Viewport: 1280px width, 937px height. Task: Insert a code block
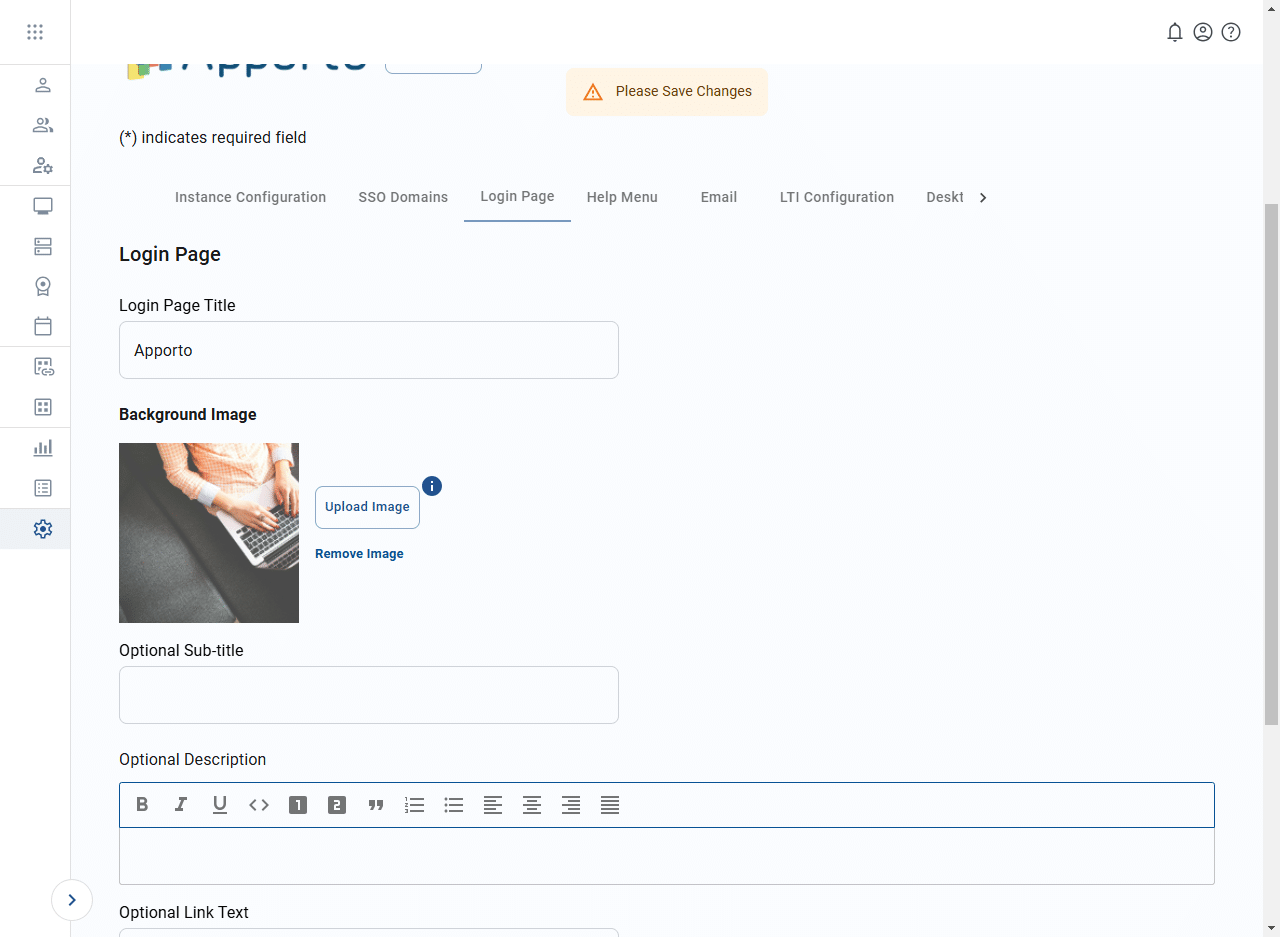click(258, 804)
